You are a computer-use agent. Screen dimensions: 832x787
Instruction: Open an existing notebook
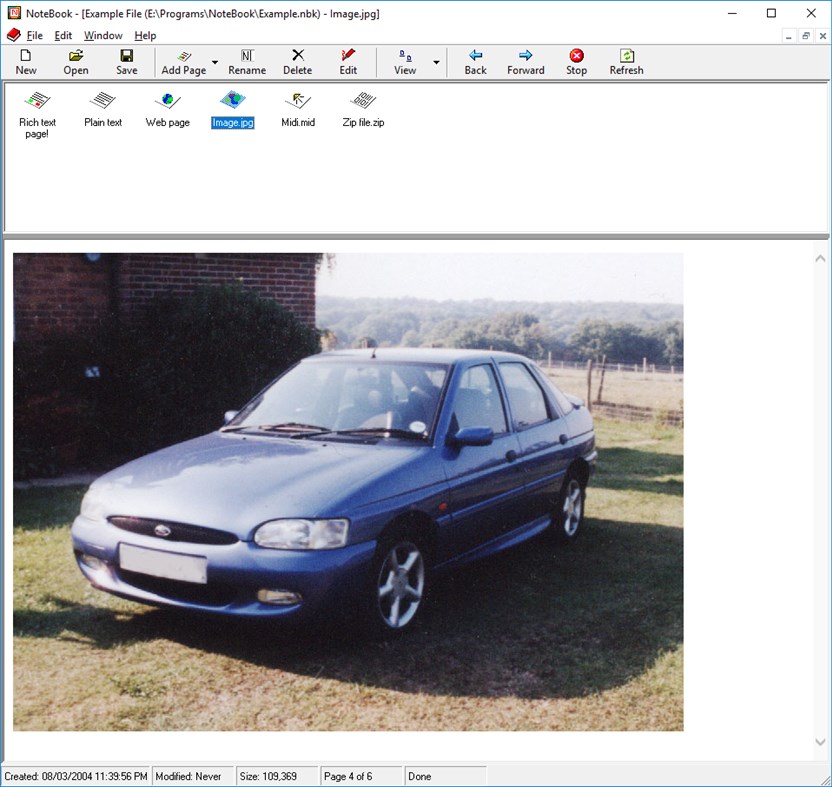(x=75, y=60)
